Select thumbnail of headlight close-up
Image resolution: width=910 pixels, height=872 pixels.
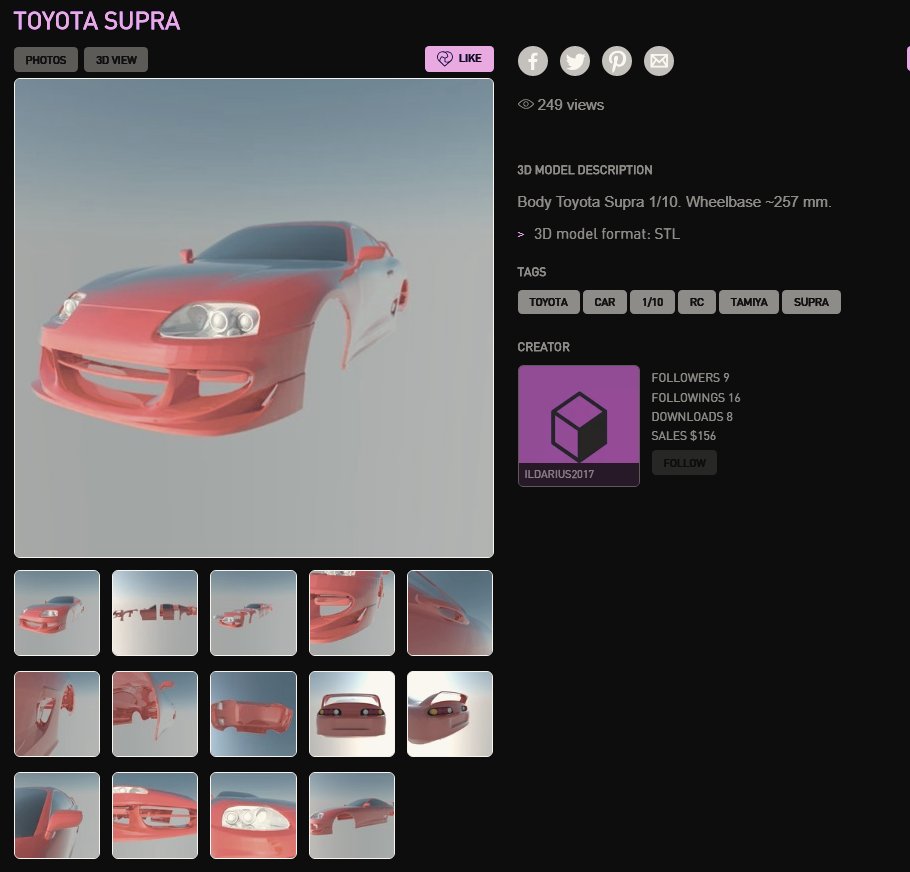point(254,815)
